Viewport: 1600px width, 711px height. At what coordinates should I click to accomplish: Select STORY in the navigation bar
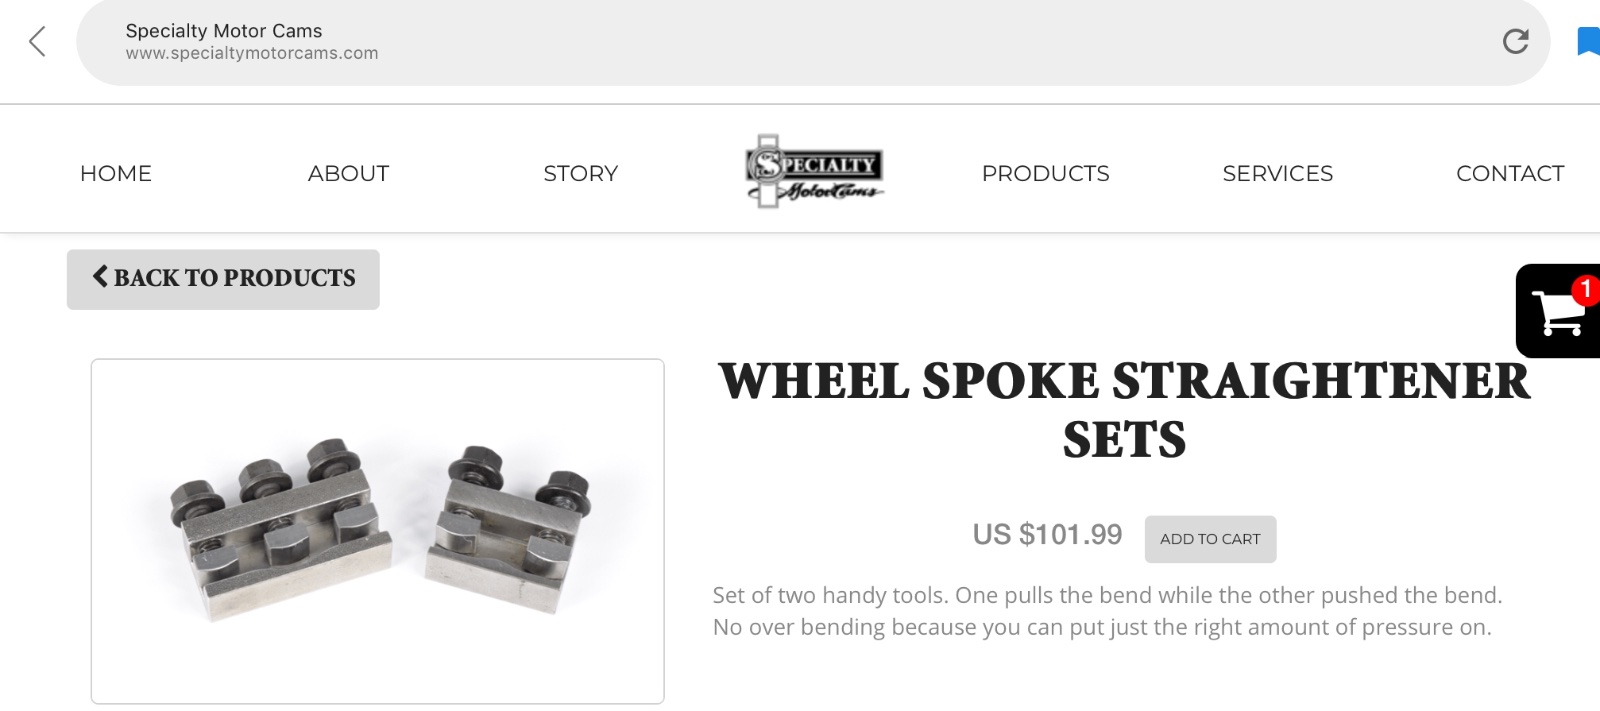point(580,174)
